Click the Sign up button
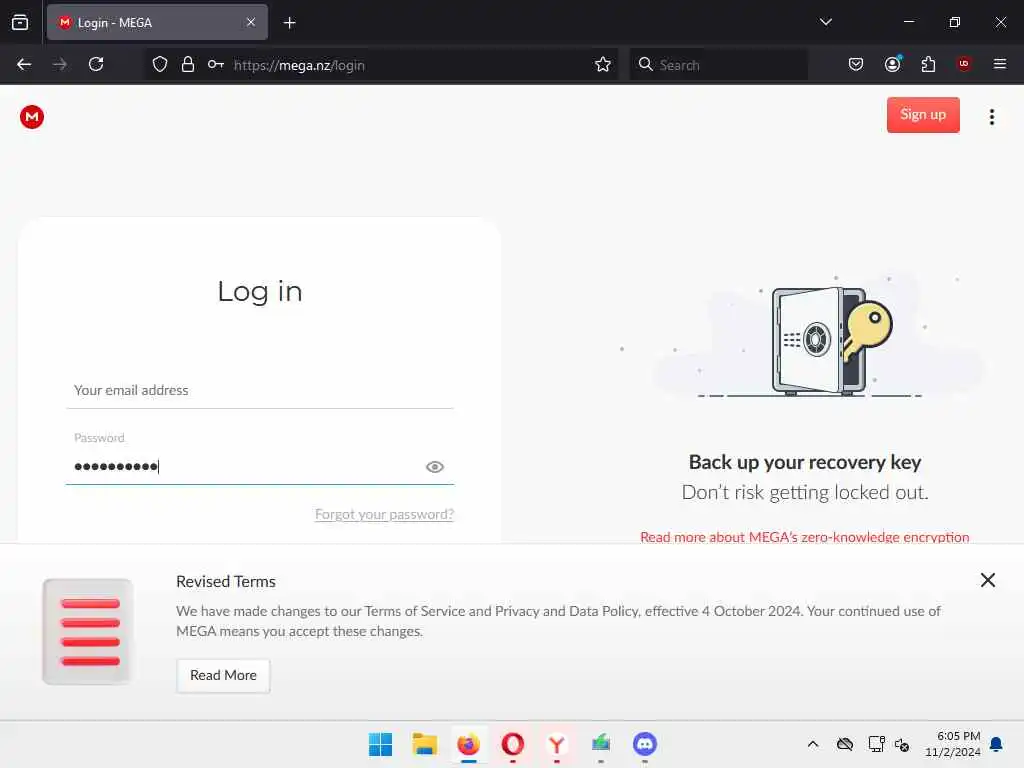Viewport: 1024px width, 768px height. tap(923, 114)
